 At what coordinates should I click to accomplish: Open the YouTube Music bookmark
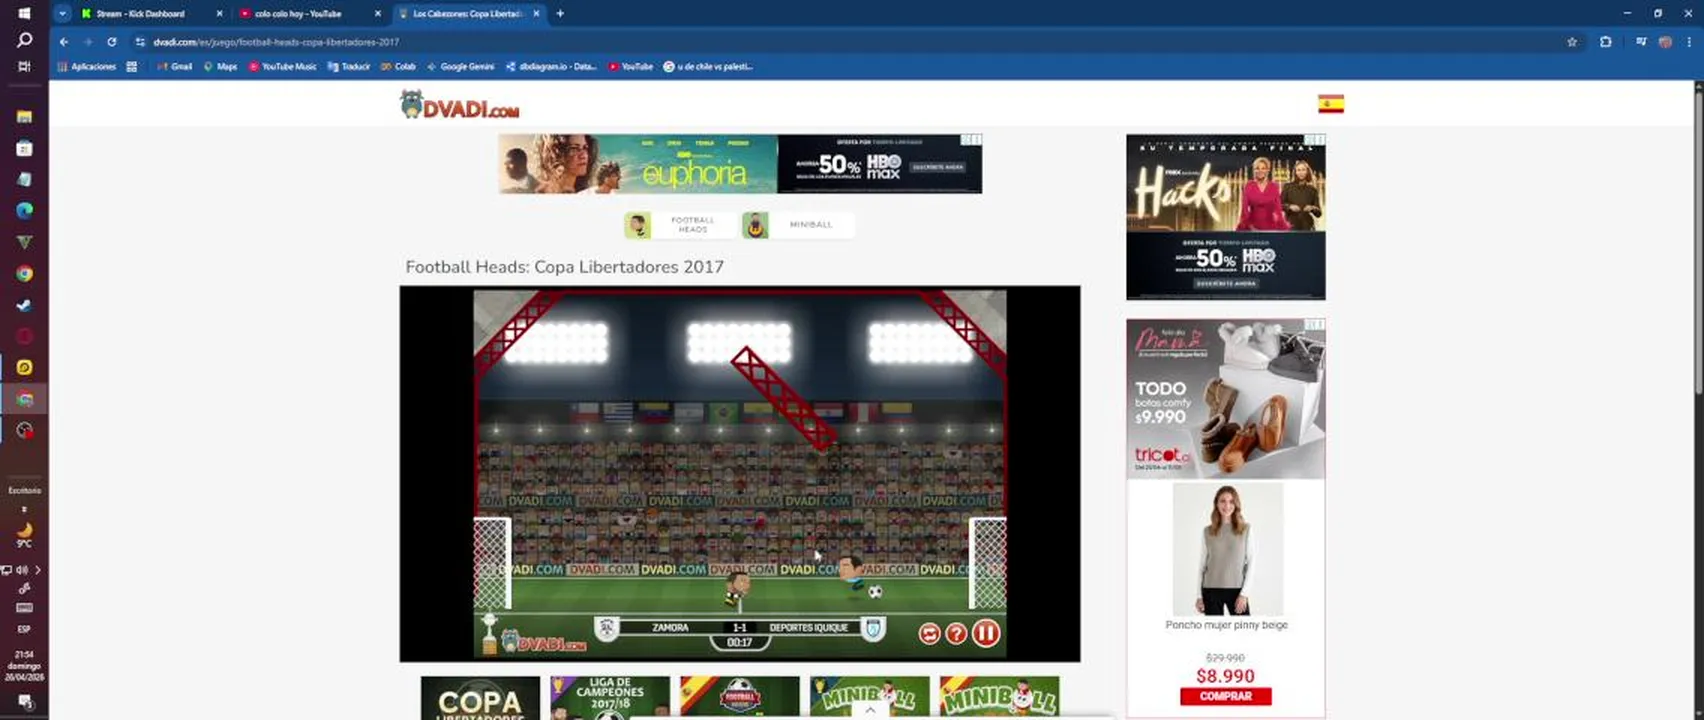coord(283,67)
